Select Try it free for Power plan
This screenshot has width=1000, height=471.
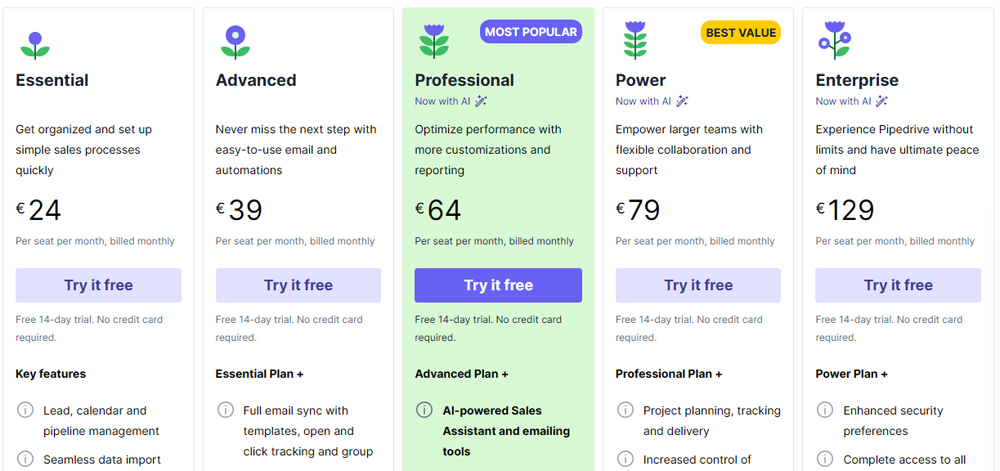coord(698,285)
